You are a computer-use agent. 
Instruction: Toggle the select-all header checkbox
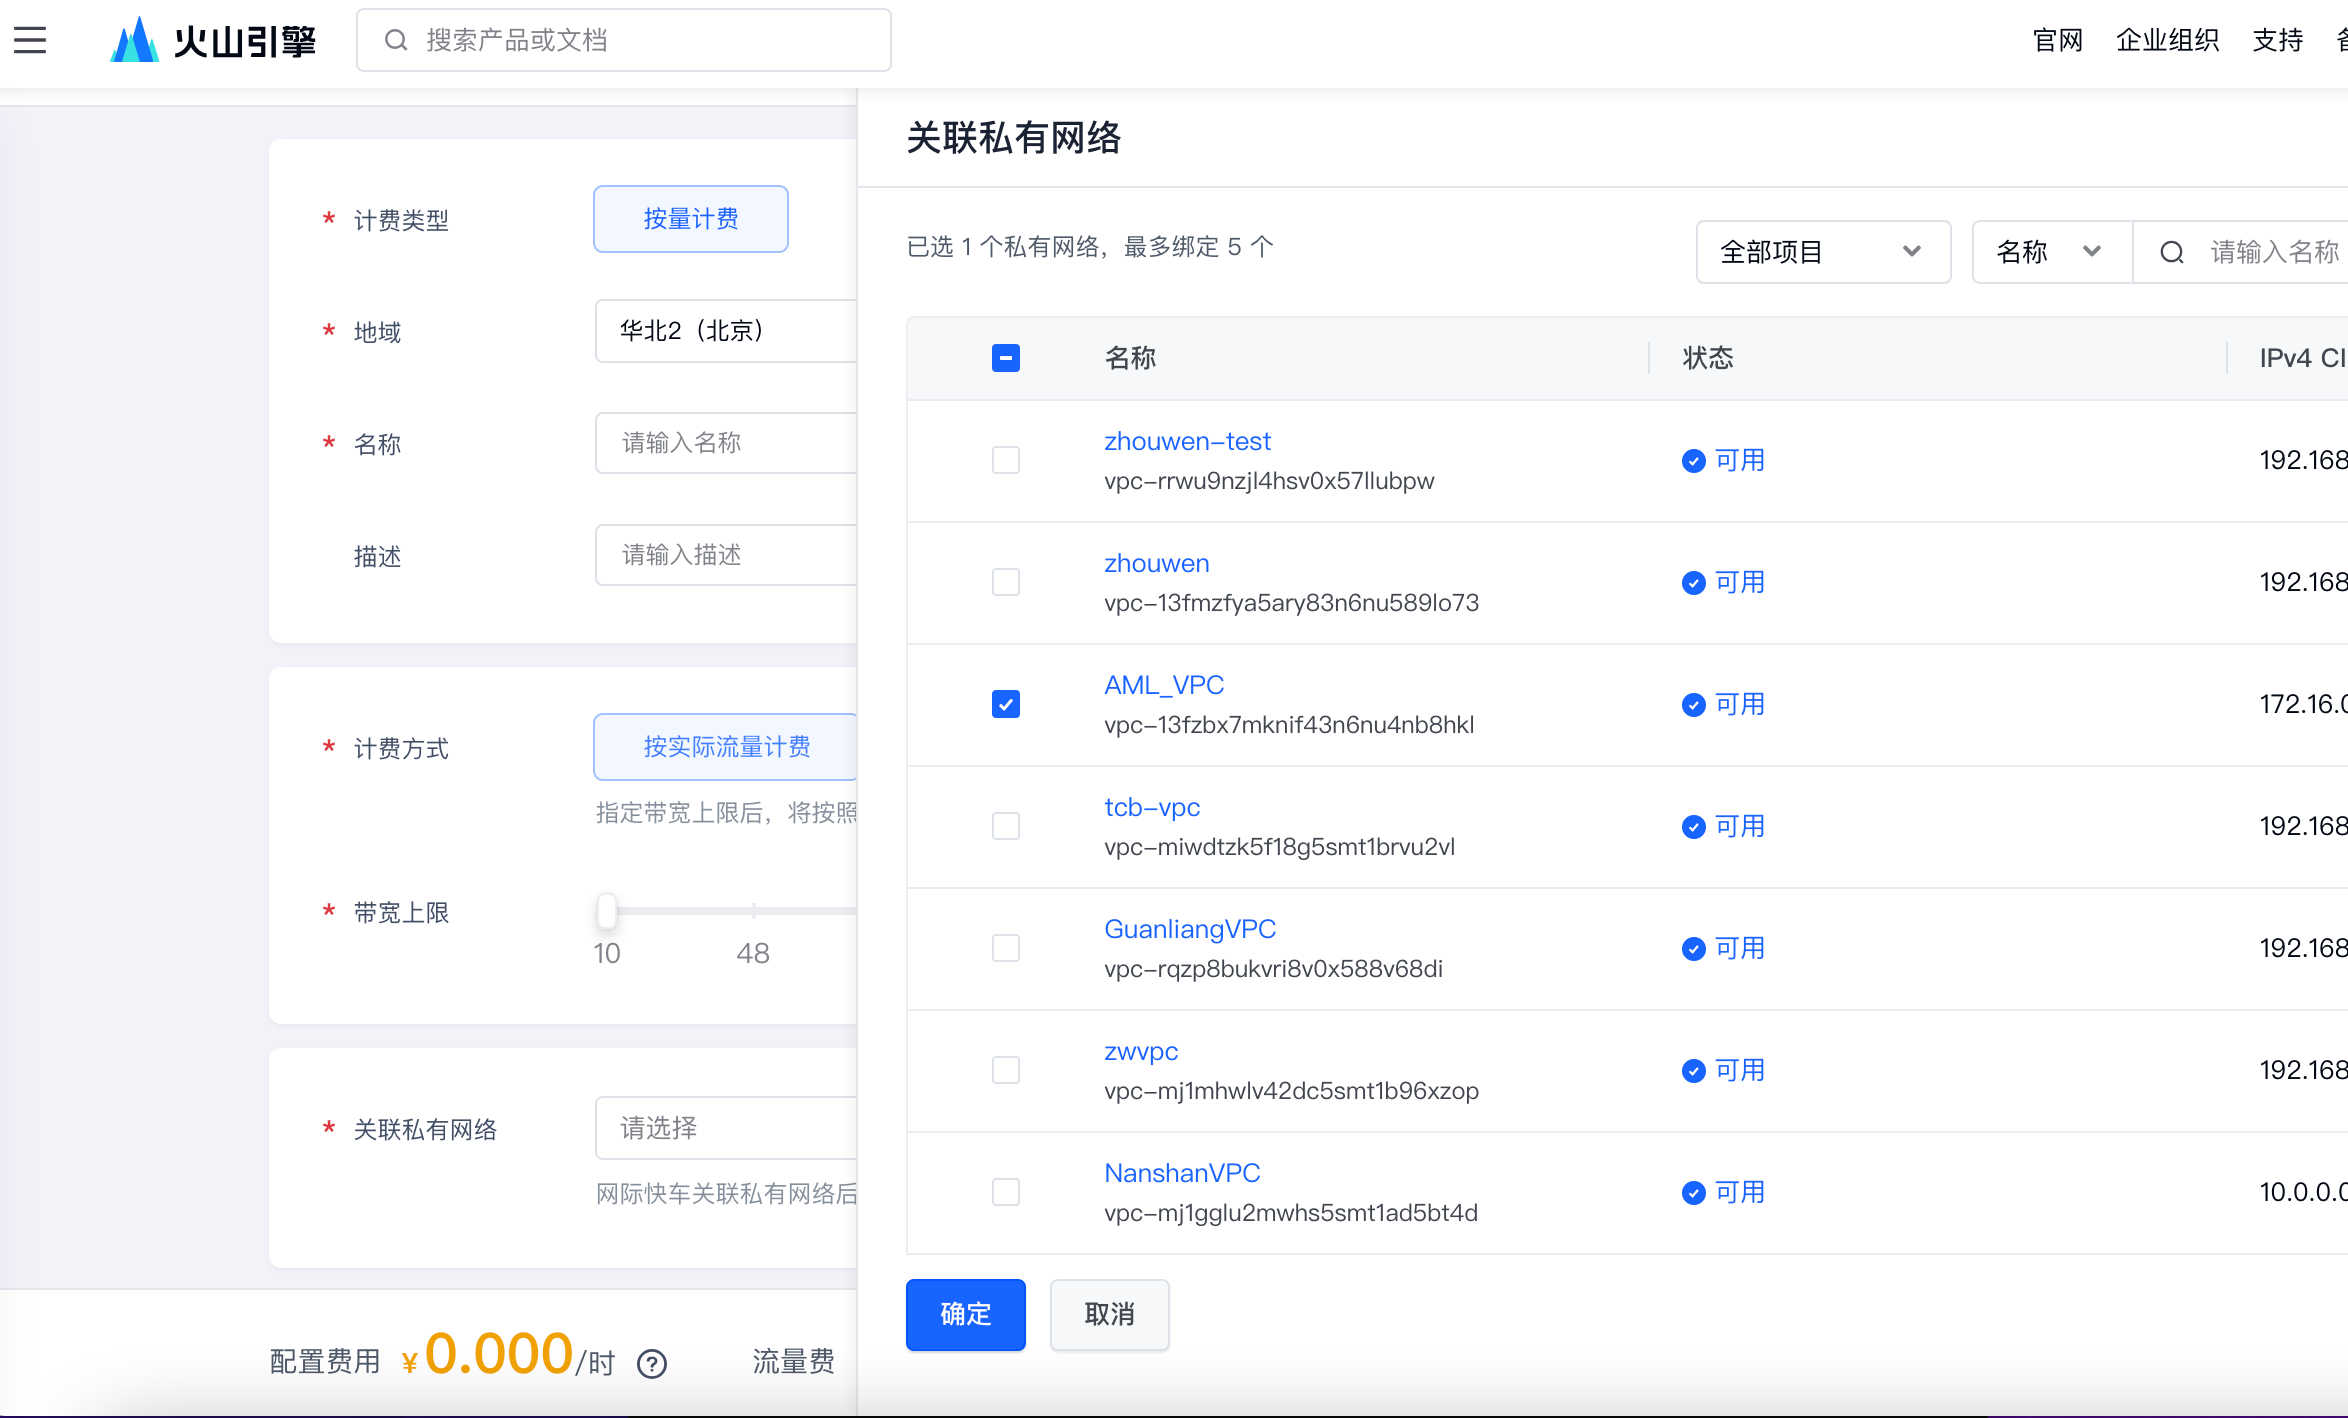tap(1005, 358)
